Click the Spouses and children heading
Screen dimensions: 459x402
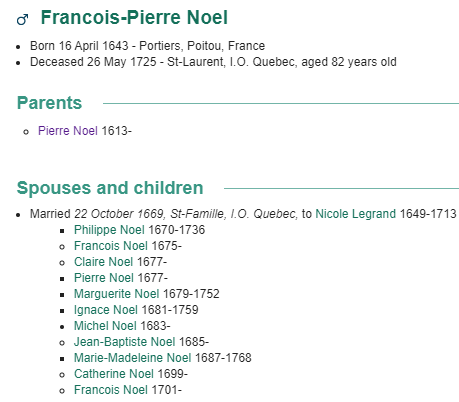(110, 188)
